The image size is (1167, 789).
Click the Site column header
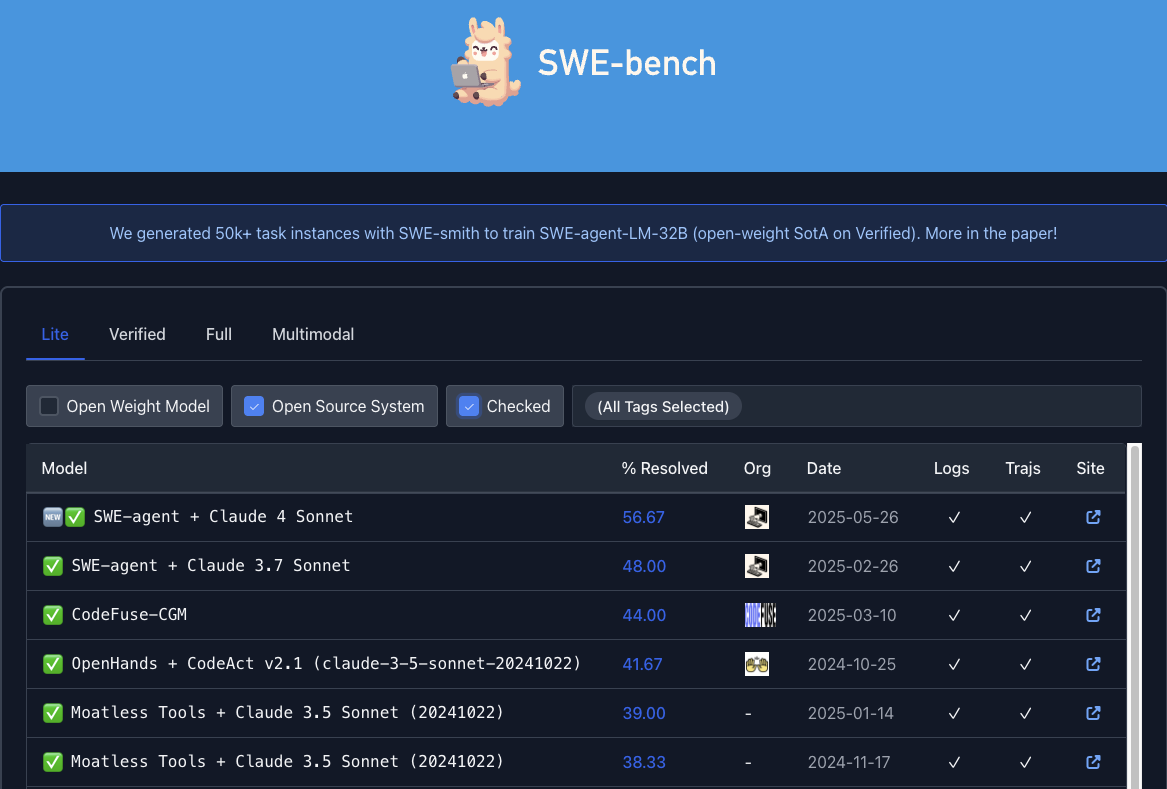tap(1090, 468)
